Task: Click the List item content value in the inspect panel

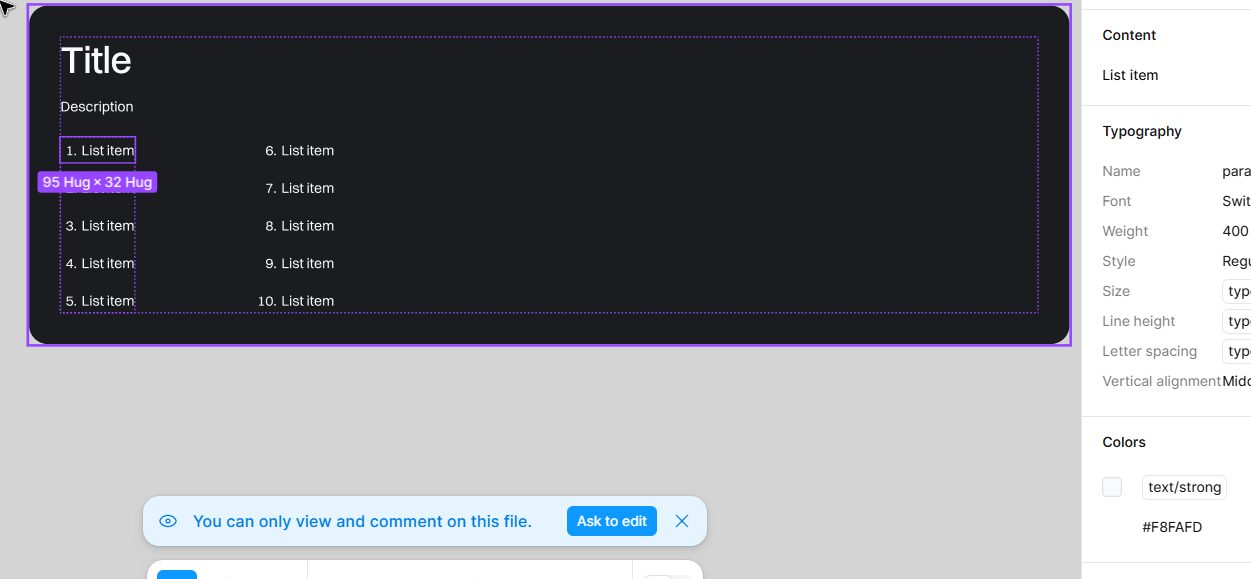Action: [1130, 75]
